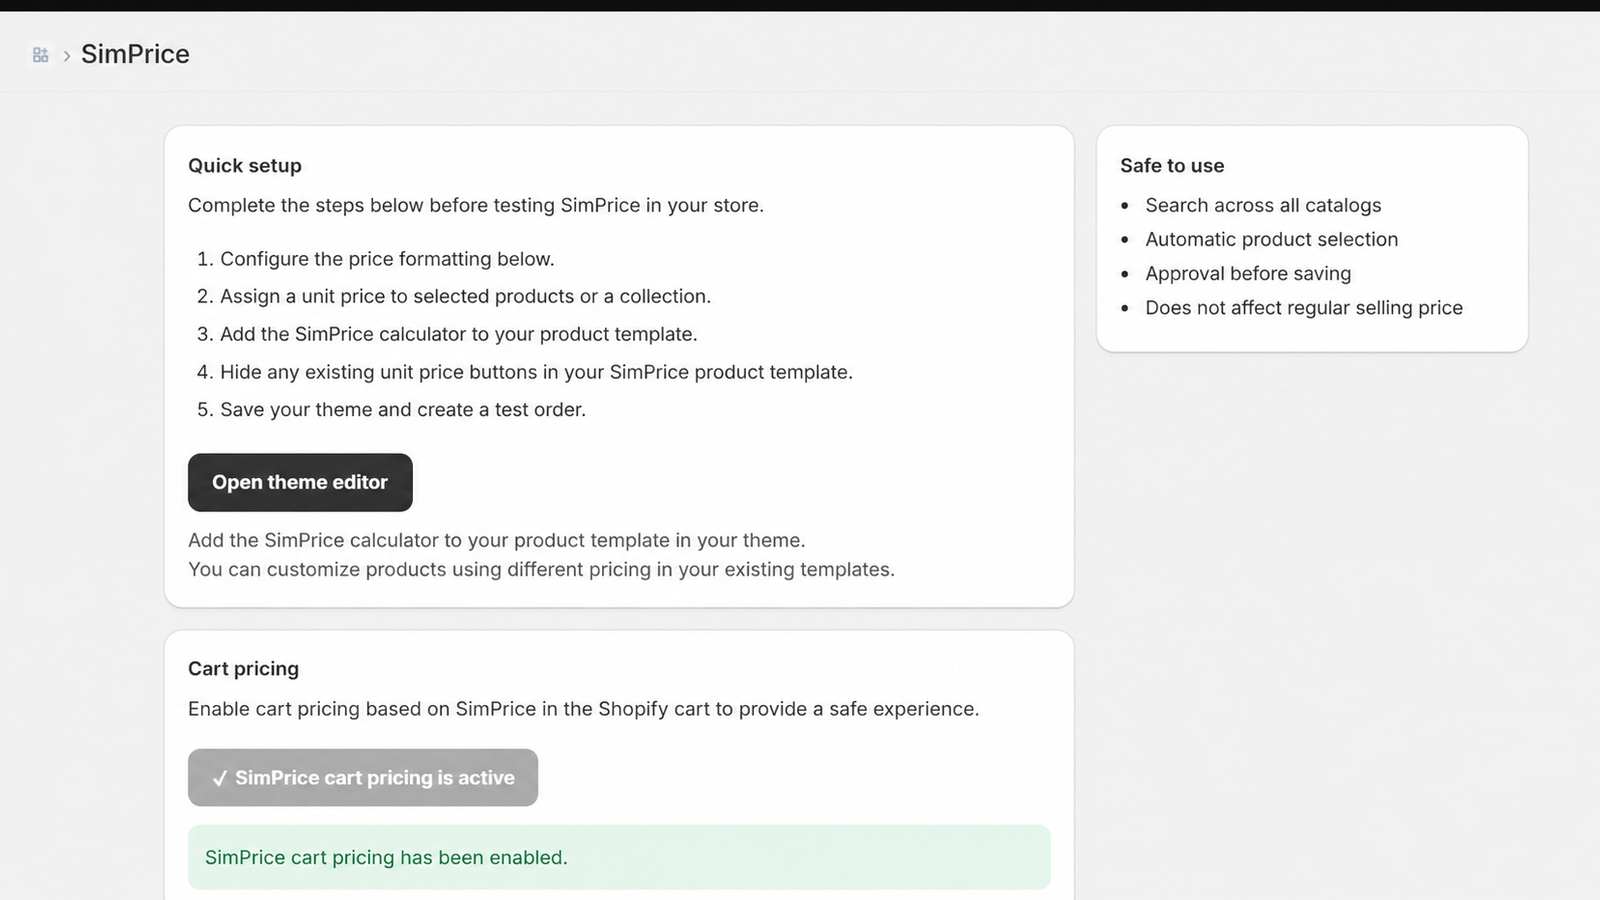Click the Safe to use heading
The height and width of the screenshot is (900, 1600).
pos(1172,165)
